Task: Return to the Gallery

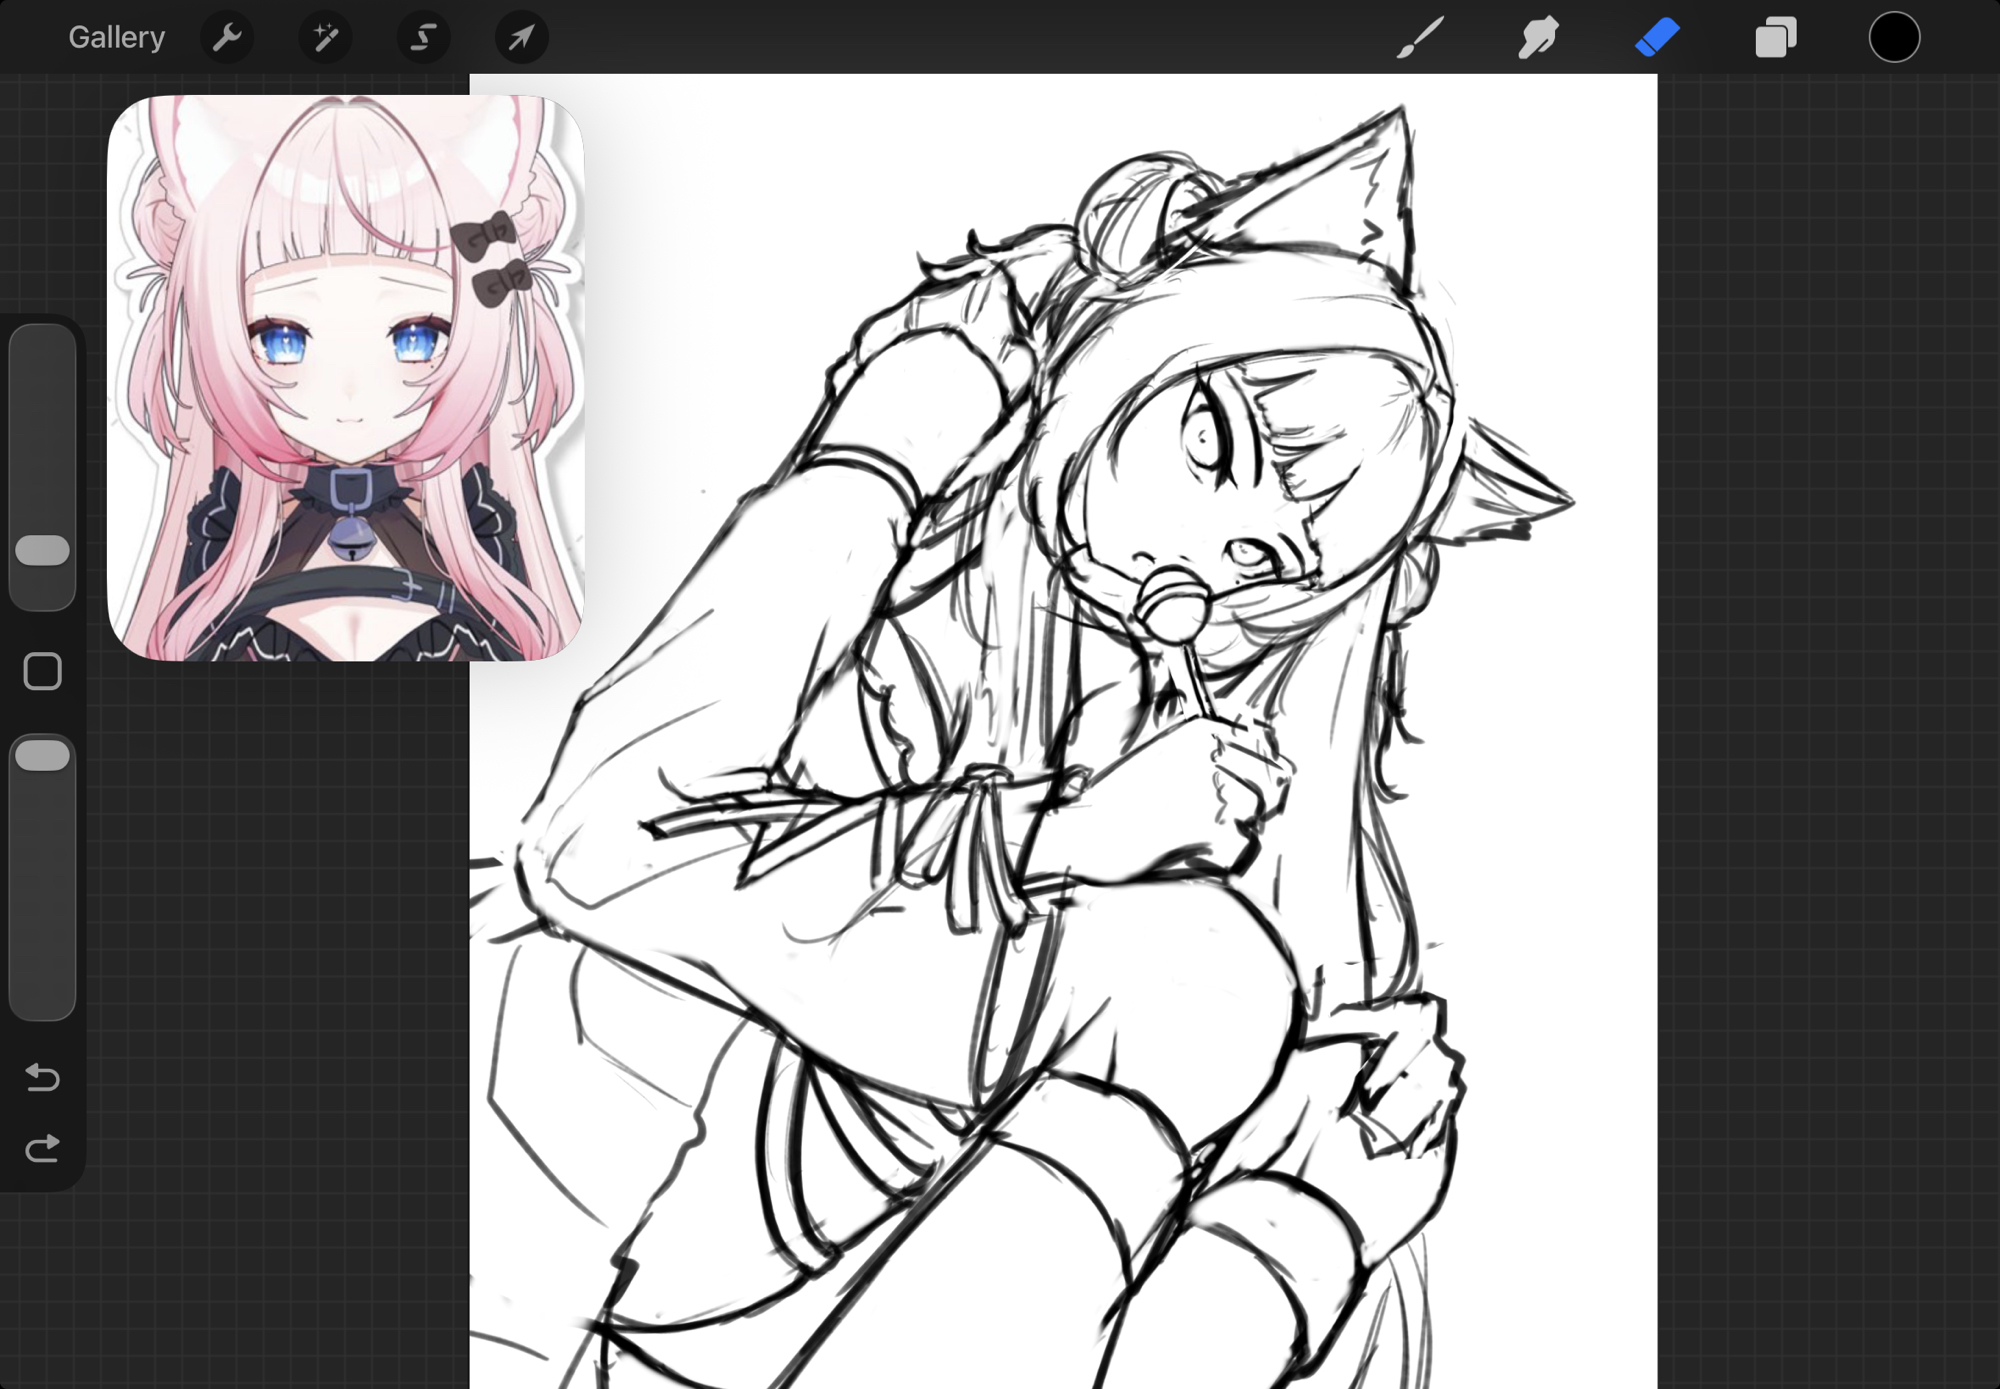Action: pyautogui.click(x=116, y=38)
